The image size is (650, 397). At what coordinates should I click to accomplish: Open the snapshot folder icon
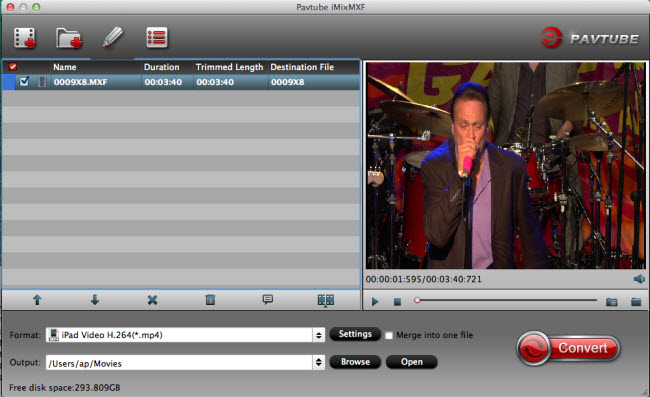click(636, 302)
